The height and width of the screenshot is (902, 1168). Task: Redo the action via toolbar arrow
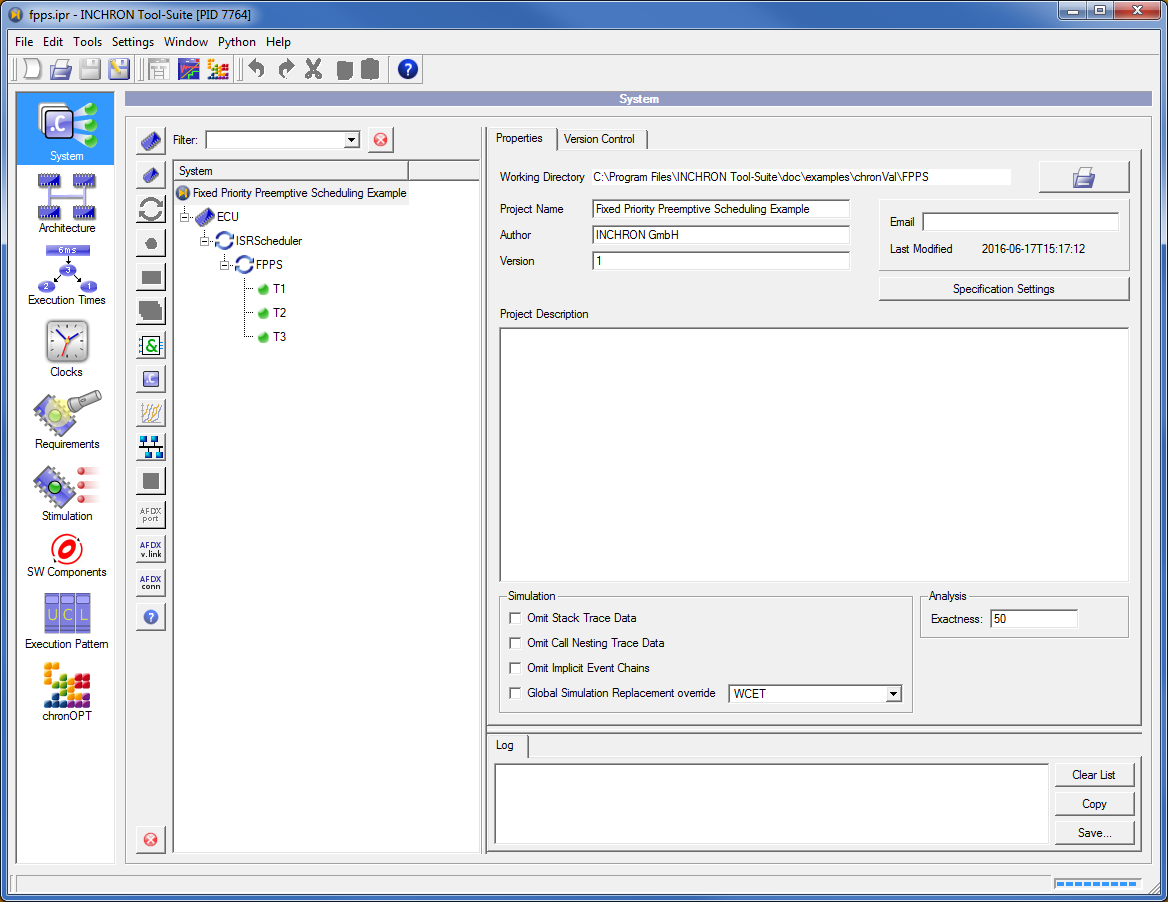point(285,69)
